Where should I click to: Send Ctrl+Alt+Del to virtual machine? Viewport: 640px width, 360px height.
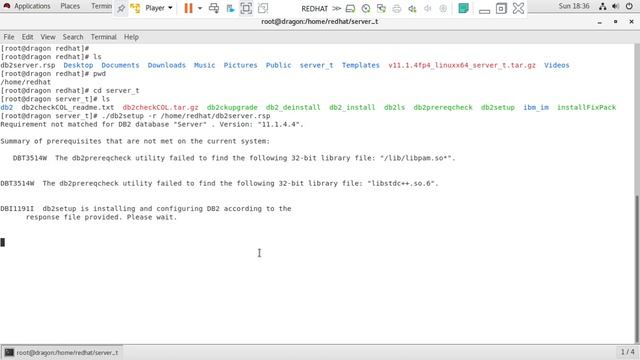click(214, 8)
